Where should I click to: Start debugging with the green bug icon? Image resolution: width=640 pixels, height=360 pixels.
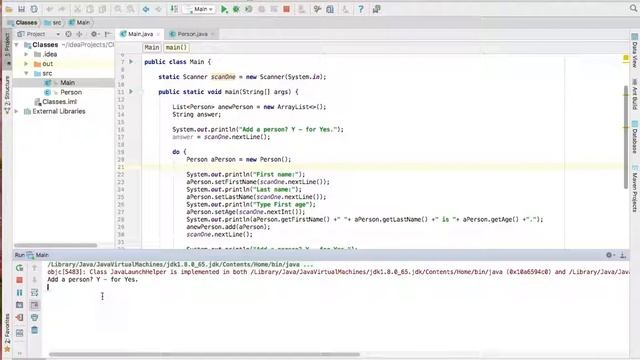coord(236,9)
